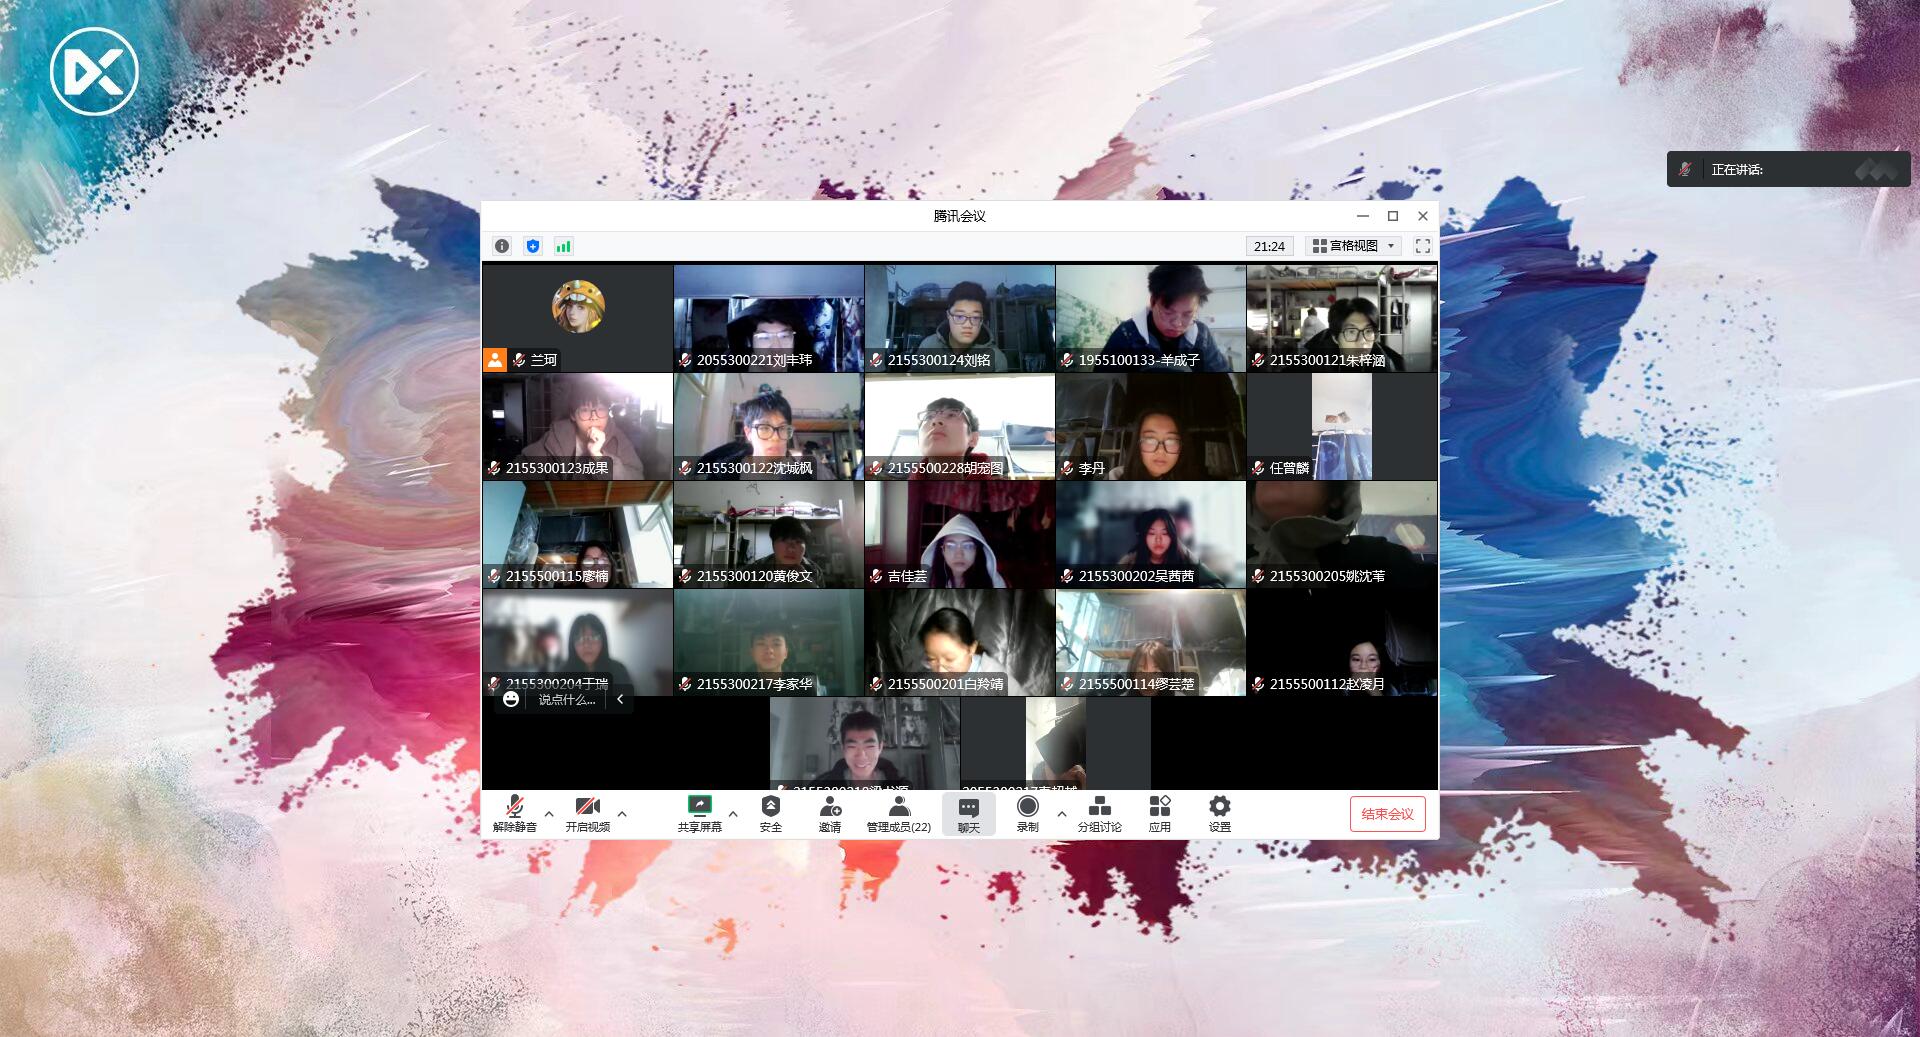This screenshot has height=1037, width=1920.
Task: Click the 说点什么 chat input box
Action: pos(566,700)
